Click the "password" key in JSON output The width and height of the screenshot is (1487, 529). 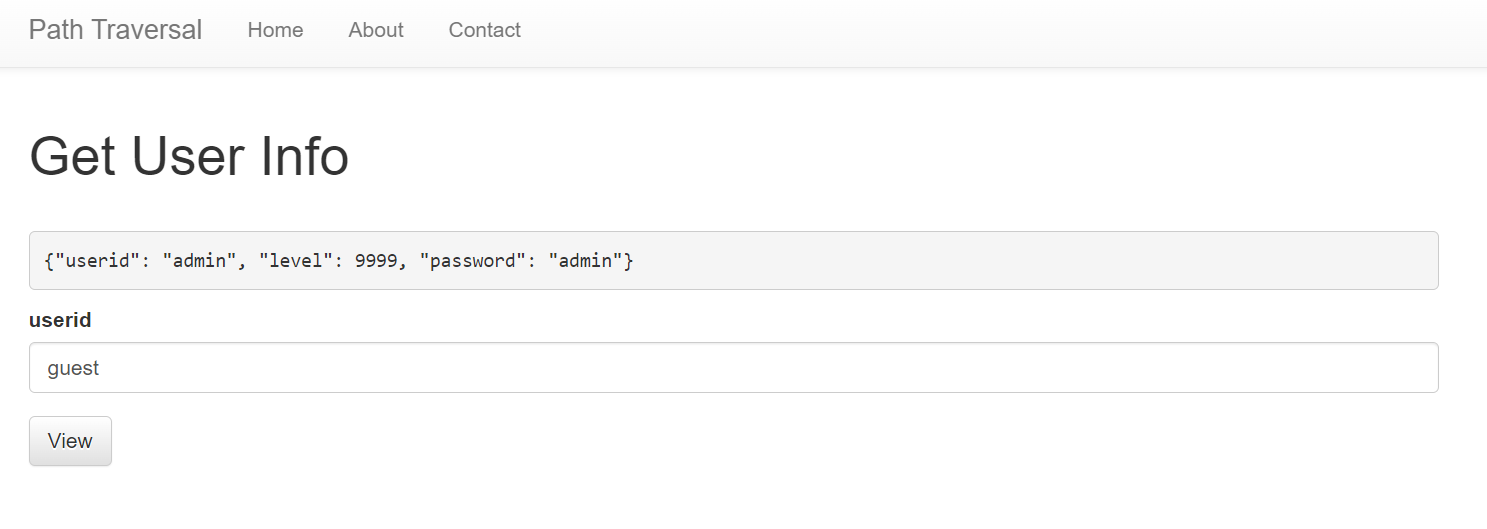[474, 261]
